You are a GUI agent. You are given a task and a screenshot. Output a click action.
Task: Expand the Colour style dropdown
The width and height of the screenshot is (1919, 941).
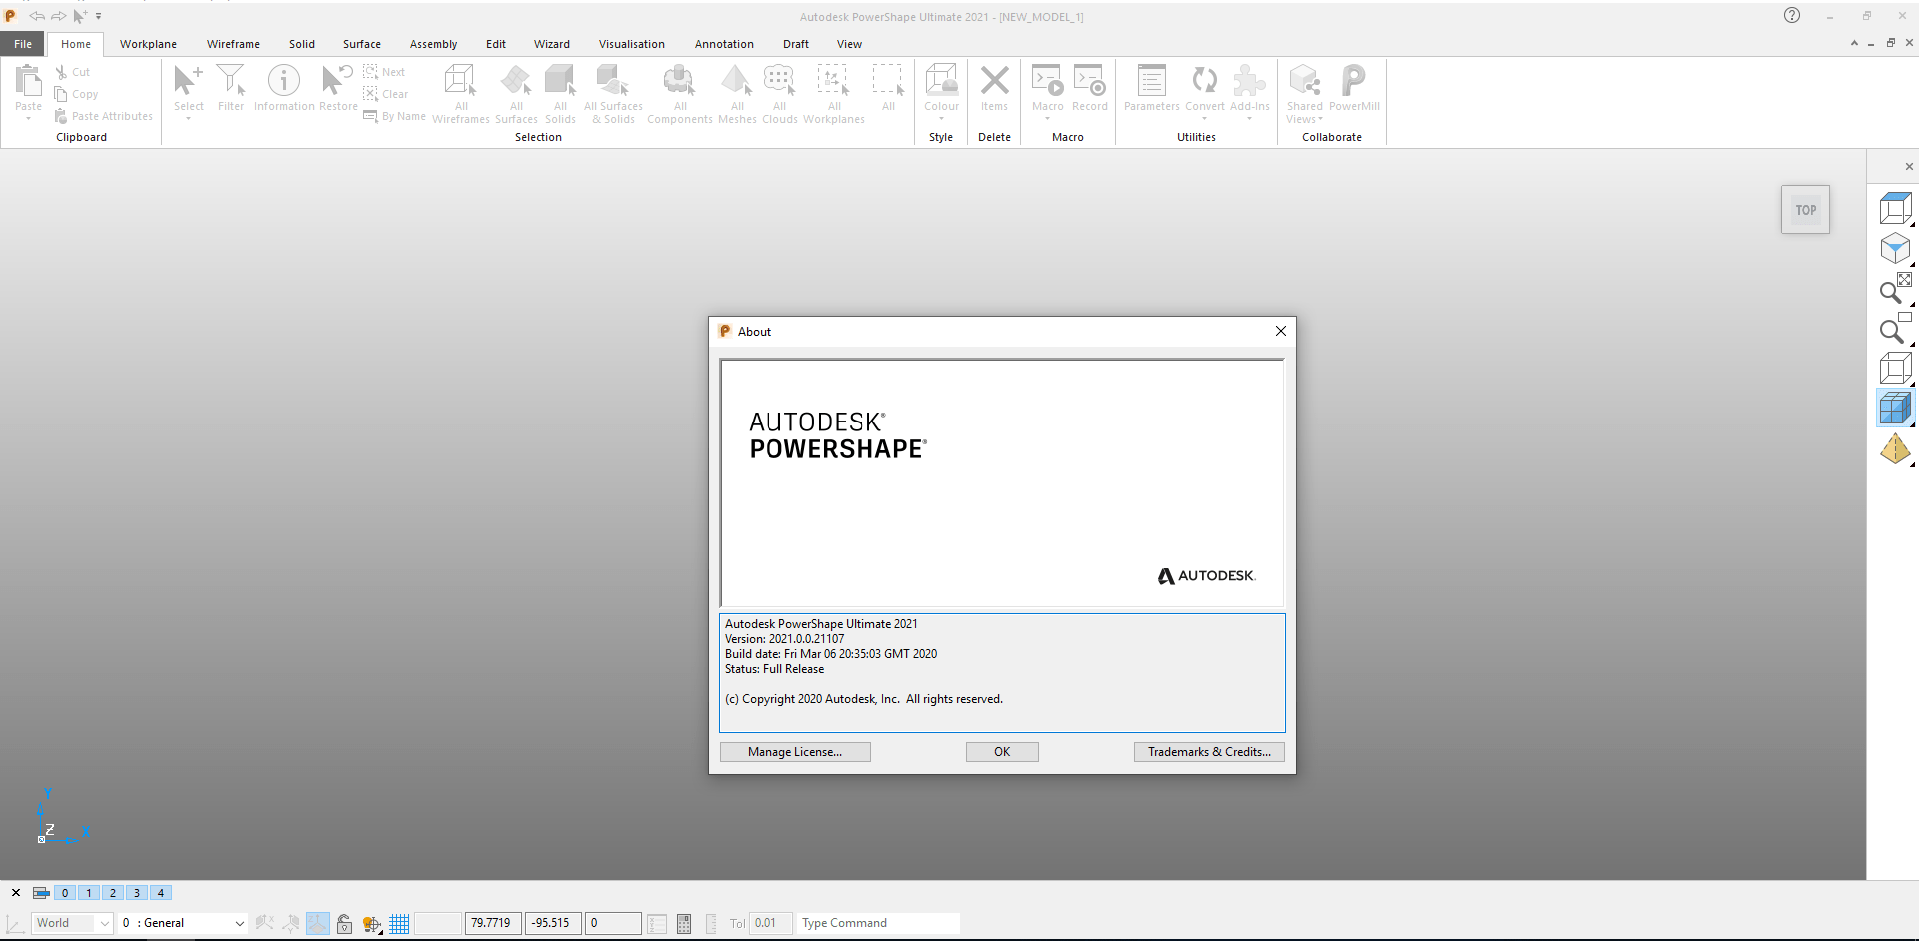pyautogui.click(x=941, y=119)
